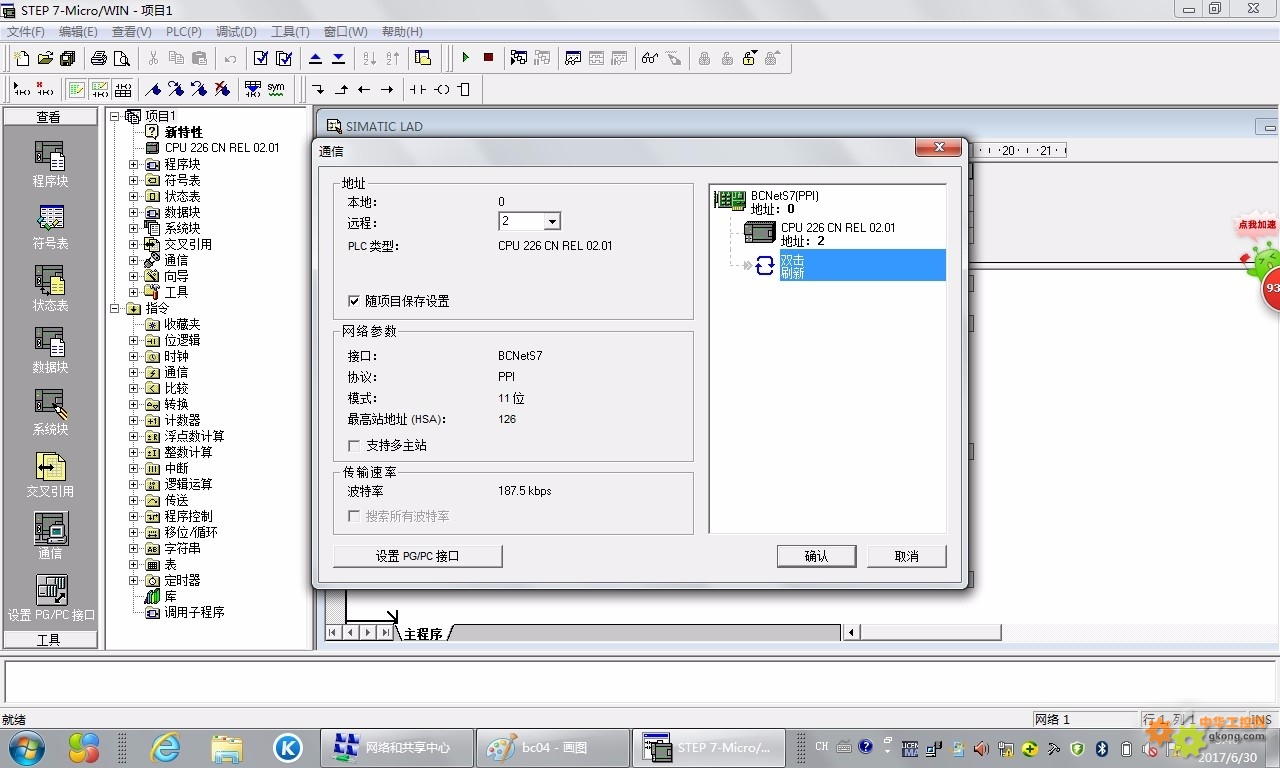Expand 计数器 instruction folder

tap(133, 420)
